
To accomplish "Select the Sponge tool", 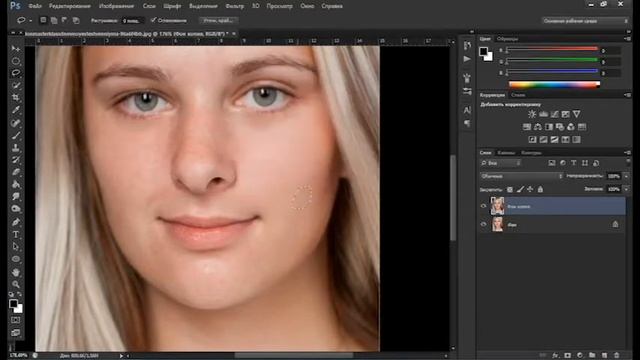I will [x=16, y=209].
